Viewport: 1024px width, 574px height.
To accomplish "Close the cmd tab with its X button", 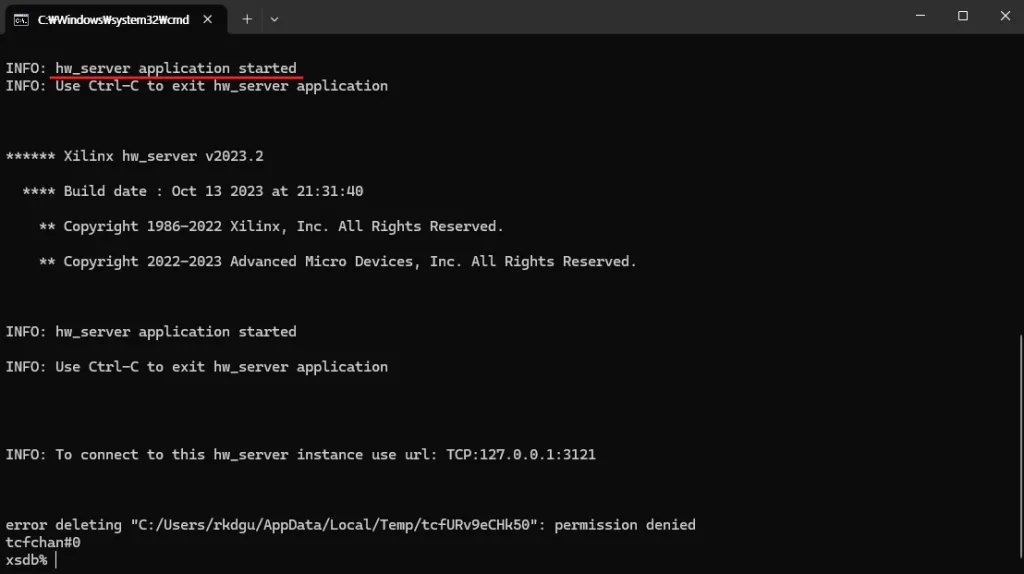I will pyautogui.click(x=208, y=18).
